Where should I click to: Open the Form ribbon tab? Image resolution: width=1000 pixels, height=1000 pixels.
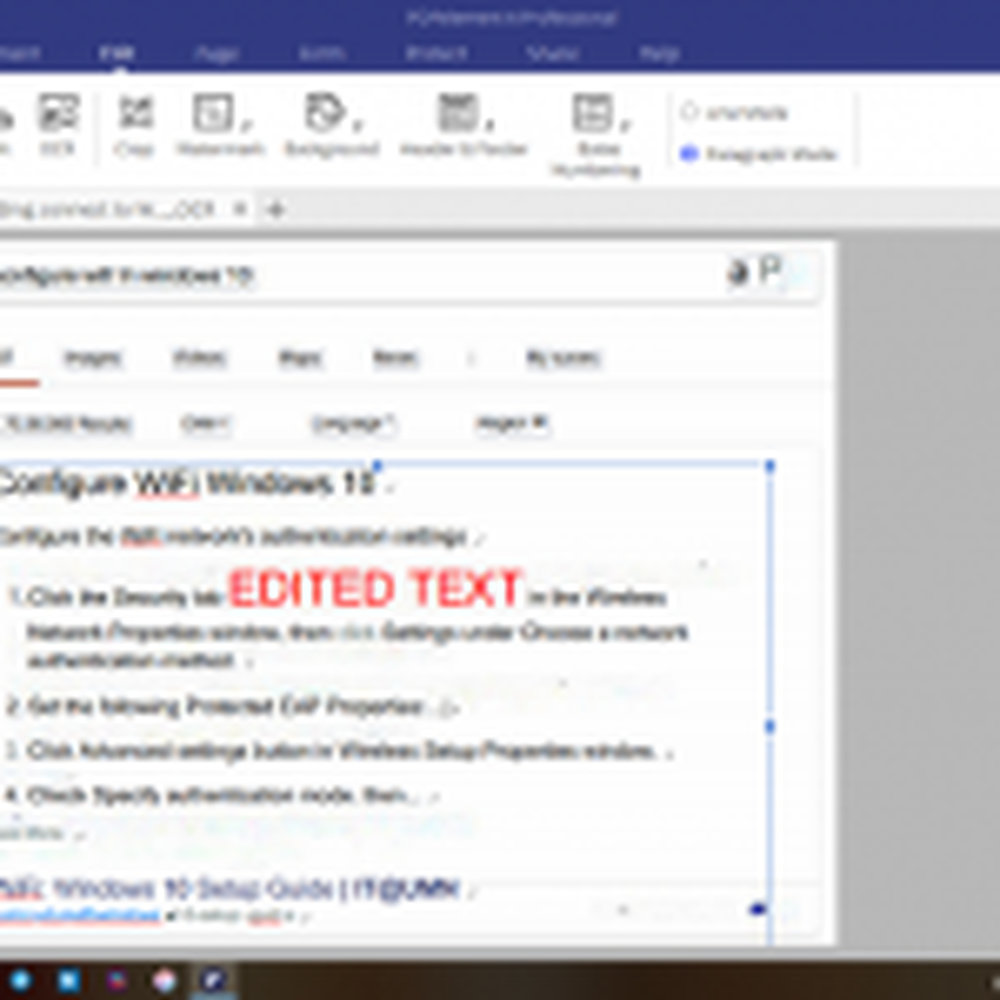point(322,53)
